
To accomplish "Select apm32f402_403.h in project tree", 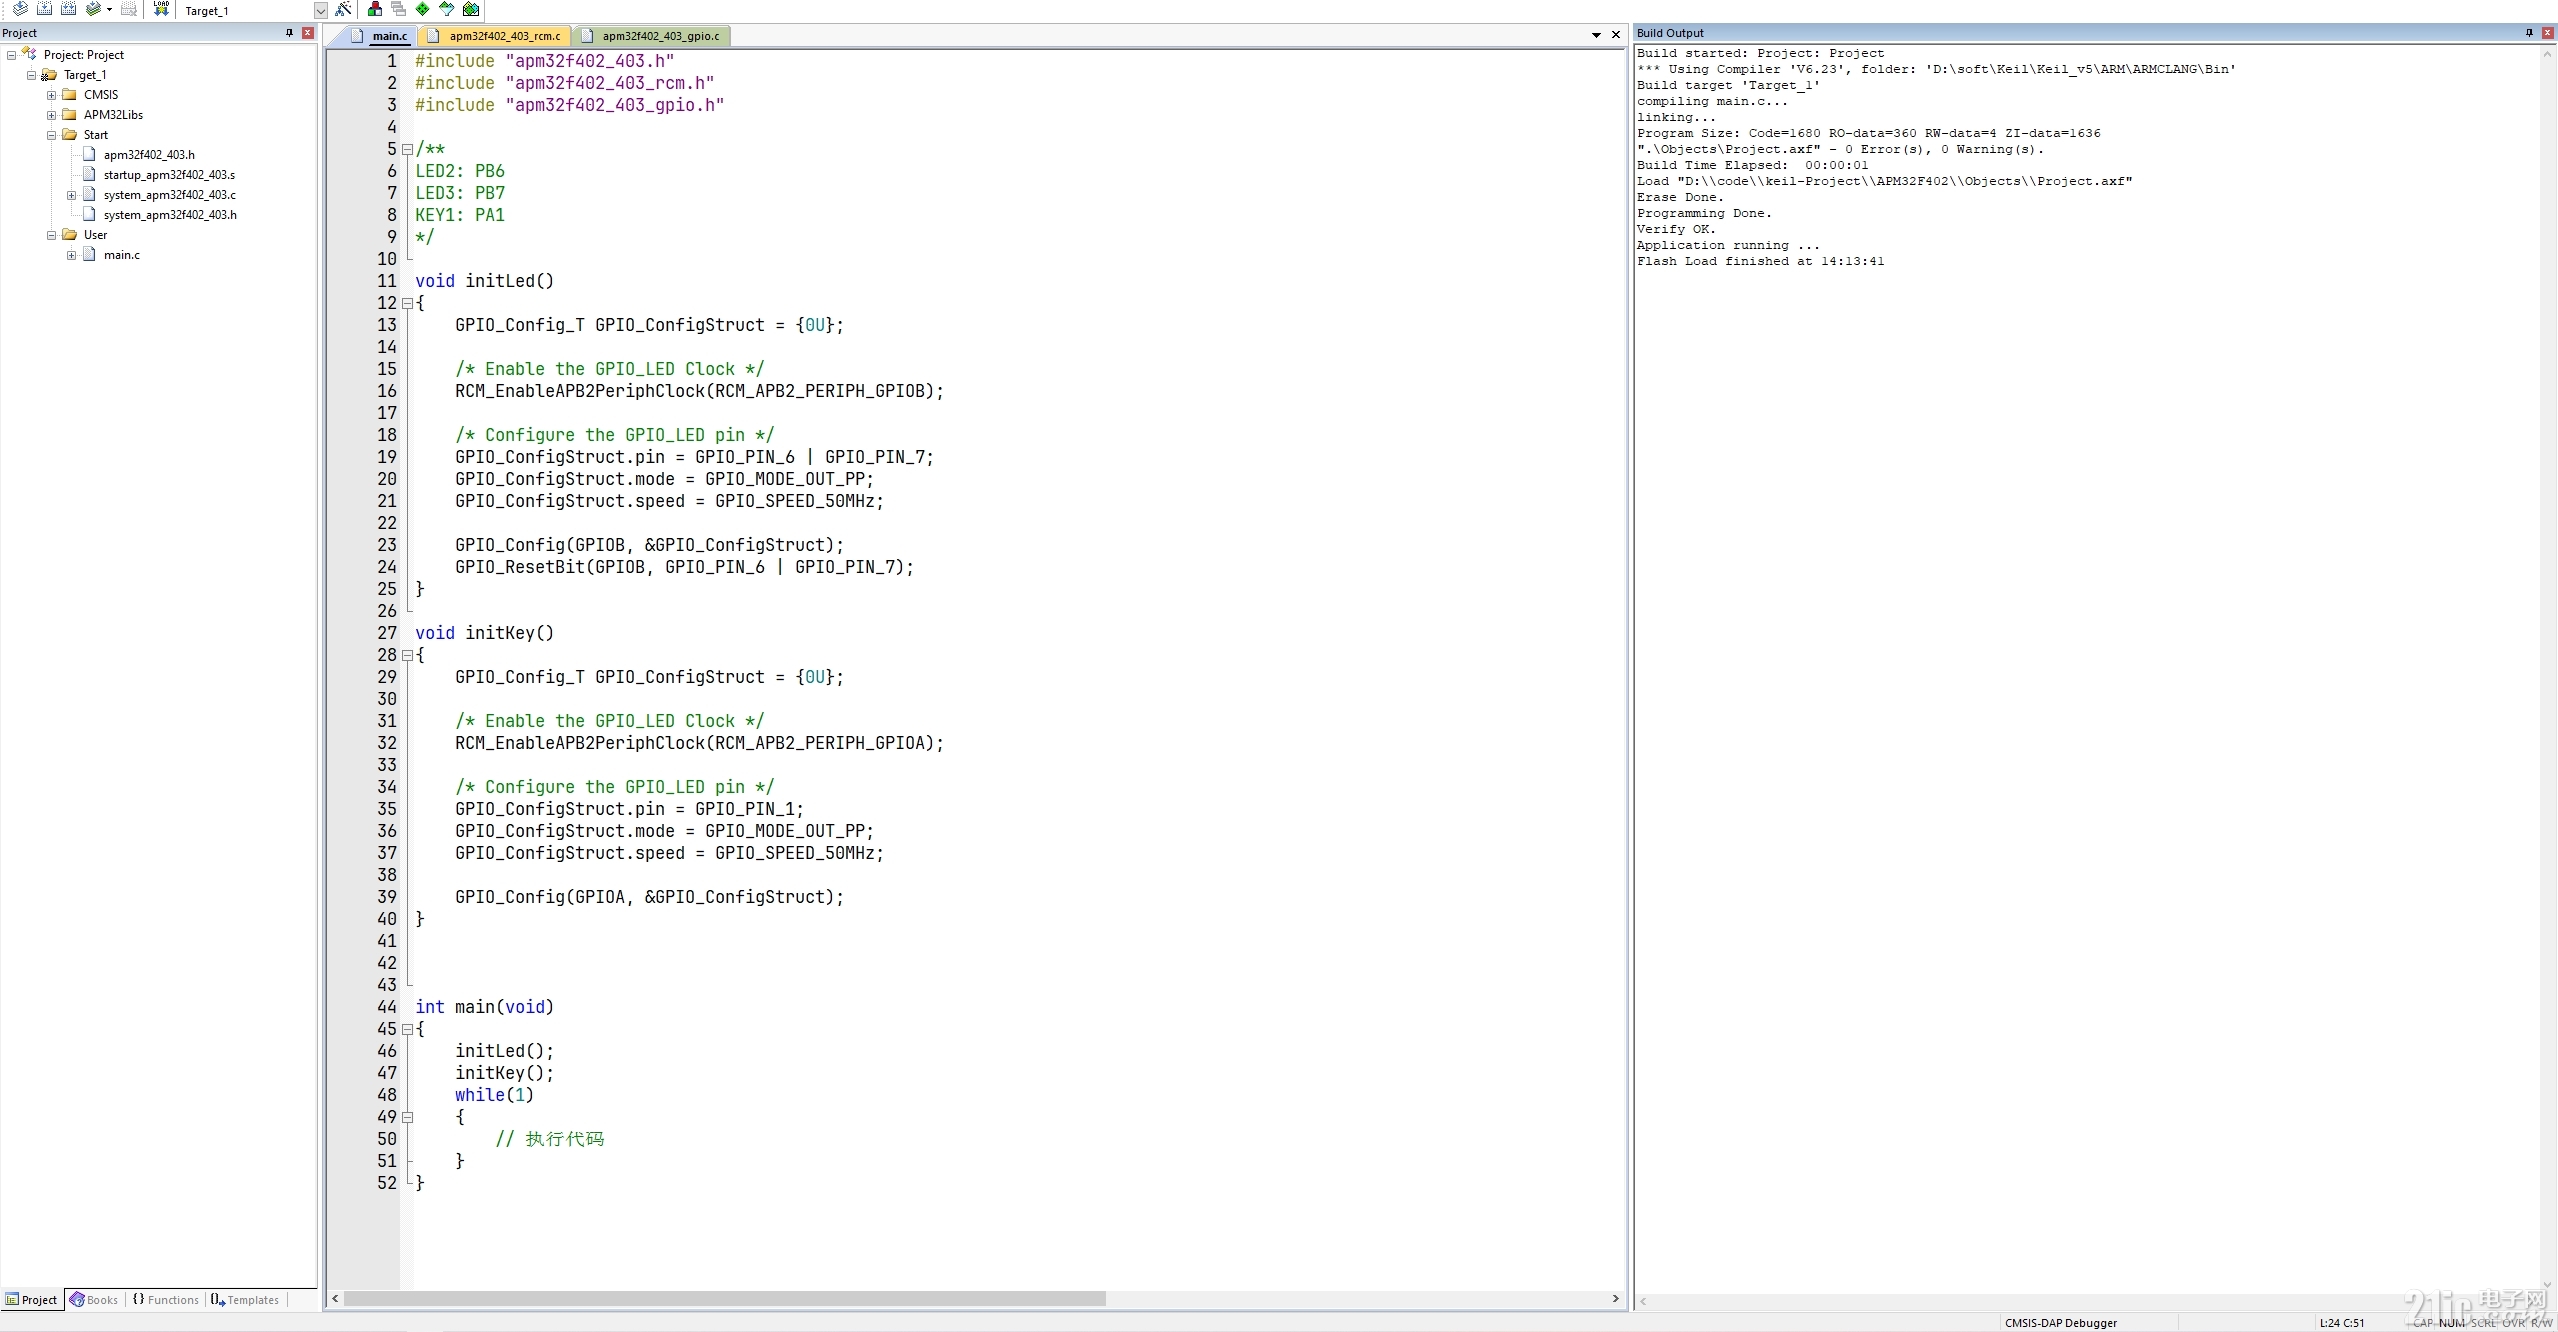I will click(x=149, y=155).
